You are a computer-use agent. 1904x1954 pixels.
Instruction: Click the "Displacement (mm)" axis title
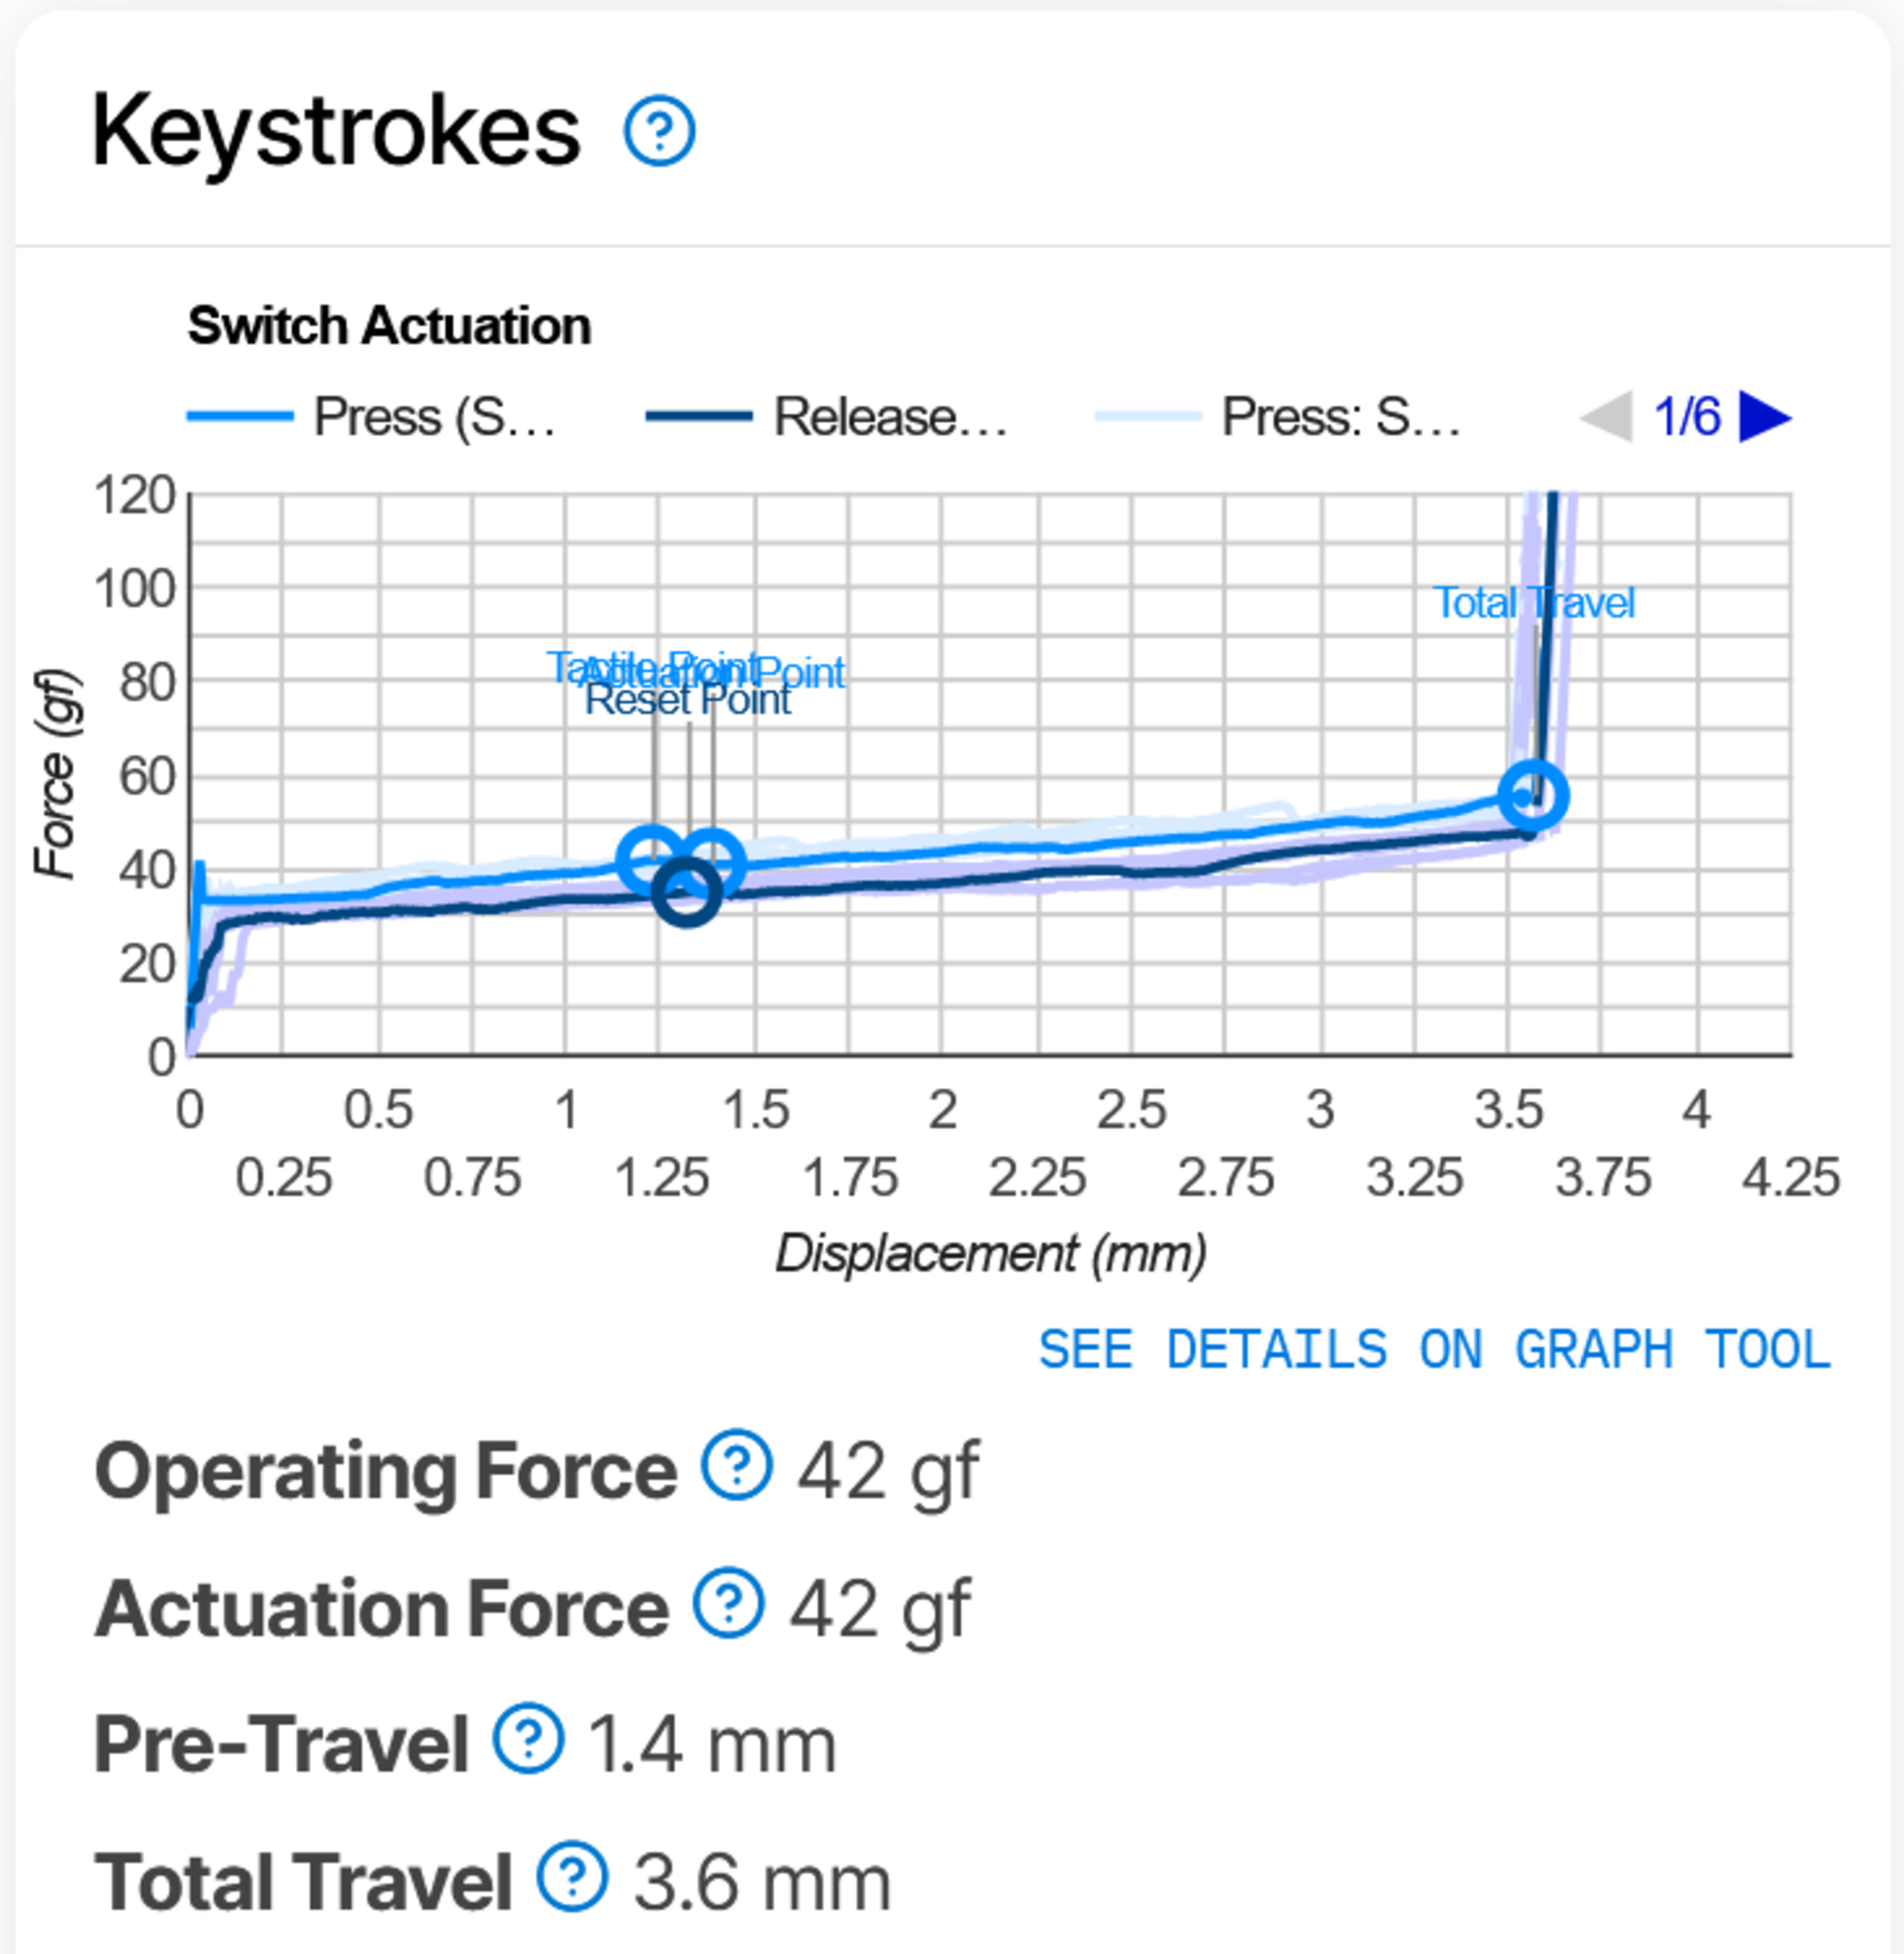point(991,1253)
